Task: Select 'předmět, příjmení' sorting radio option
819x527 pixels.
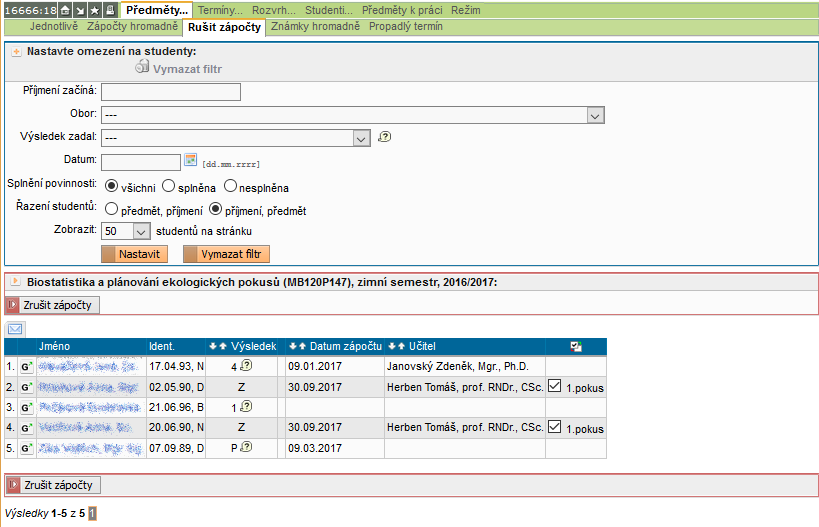Action: (111, 210)
